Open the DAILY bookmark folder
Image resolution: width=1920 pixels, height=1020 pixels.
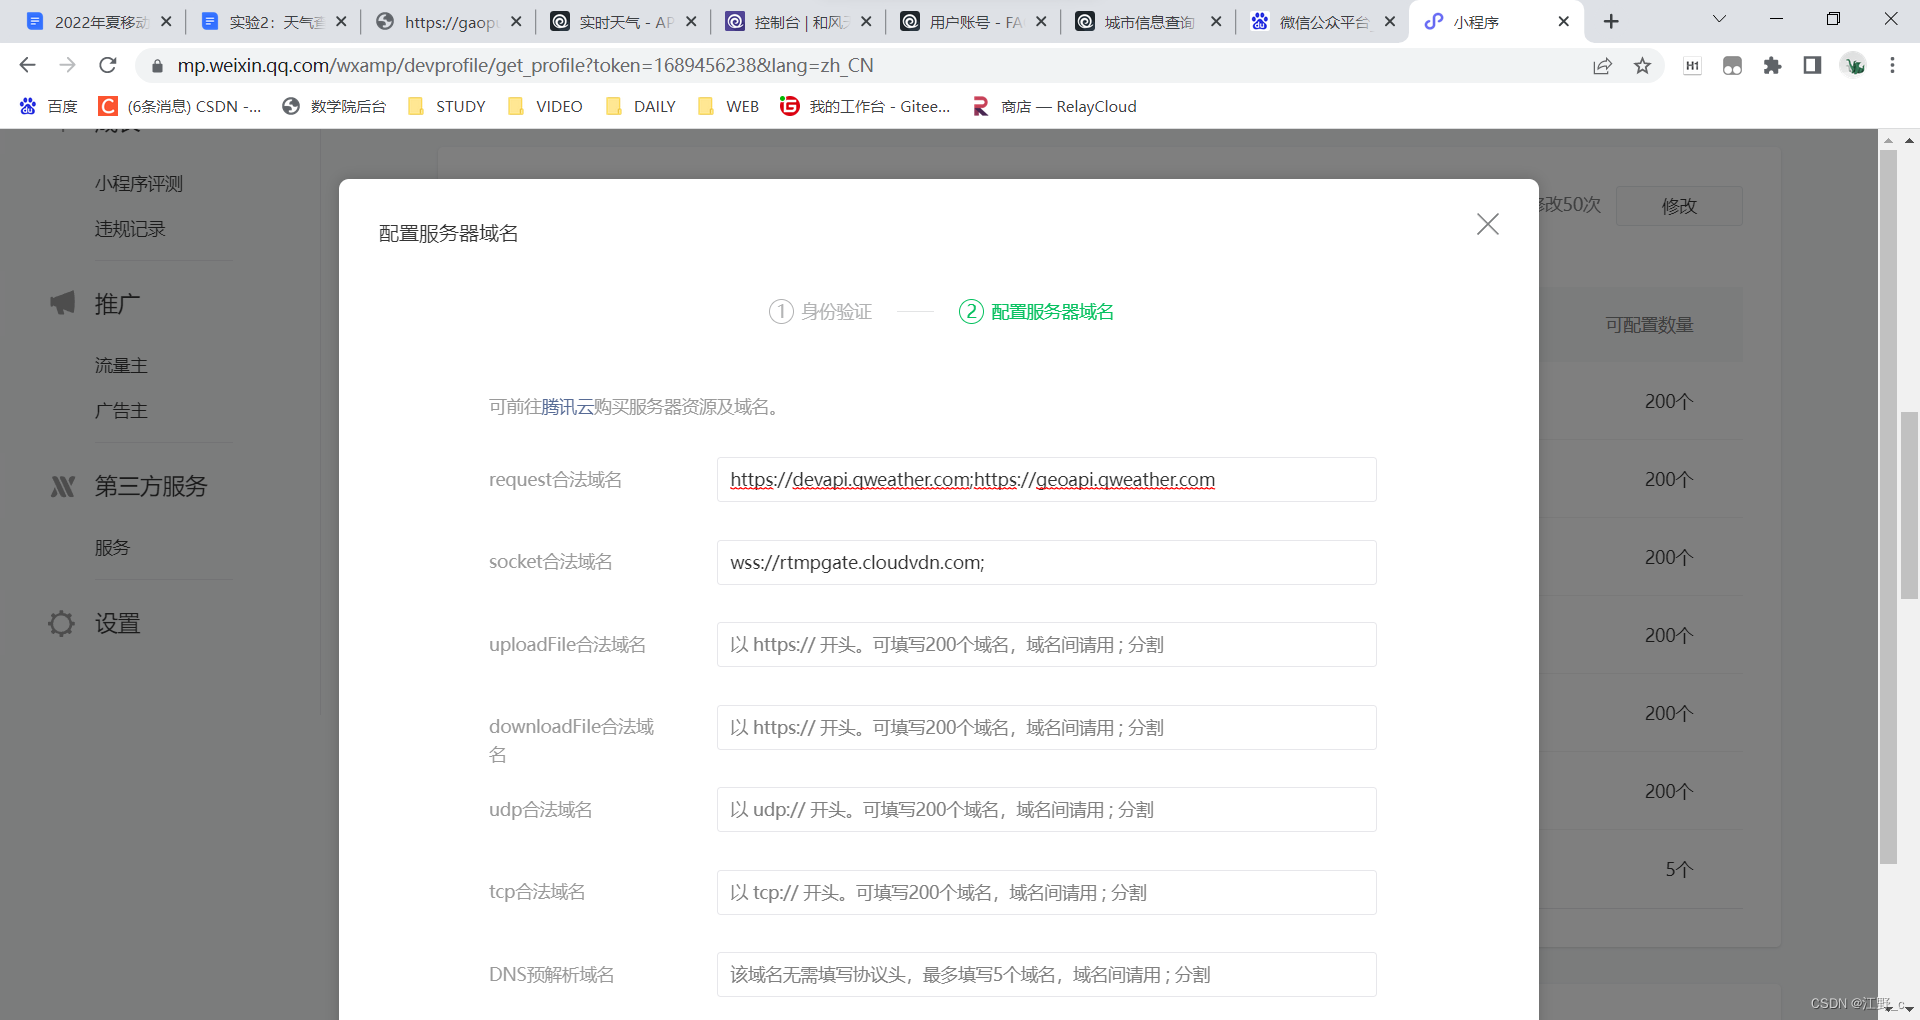(641, 106)
